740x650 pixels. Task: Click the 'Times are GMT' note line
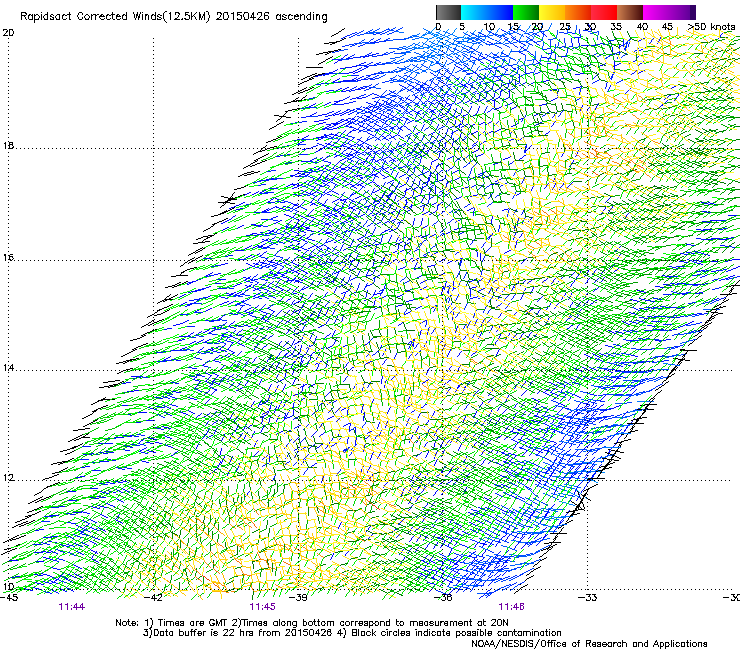tap(312, 623)
